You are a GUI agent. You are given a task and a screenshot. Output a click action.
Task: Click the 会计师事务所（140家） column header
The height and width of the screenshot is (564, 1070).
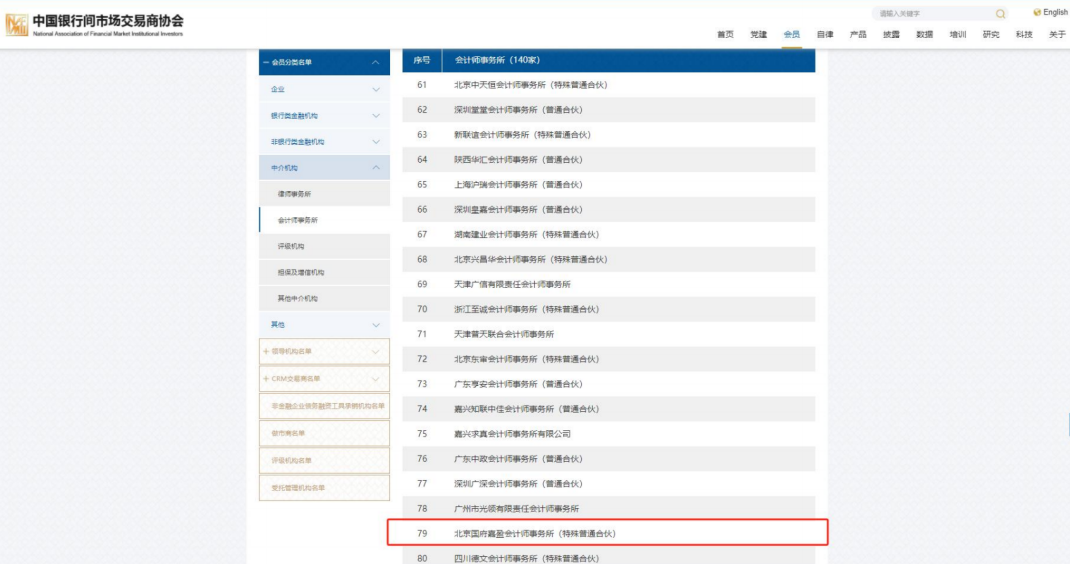(629, 60)
